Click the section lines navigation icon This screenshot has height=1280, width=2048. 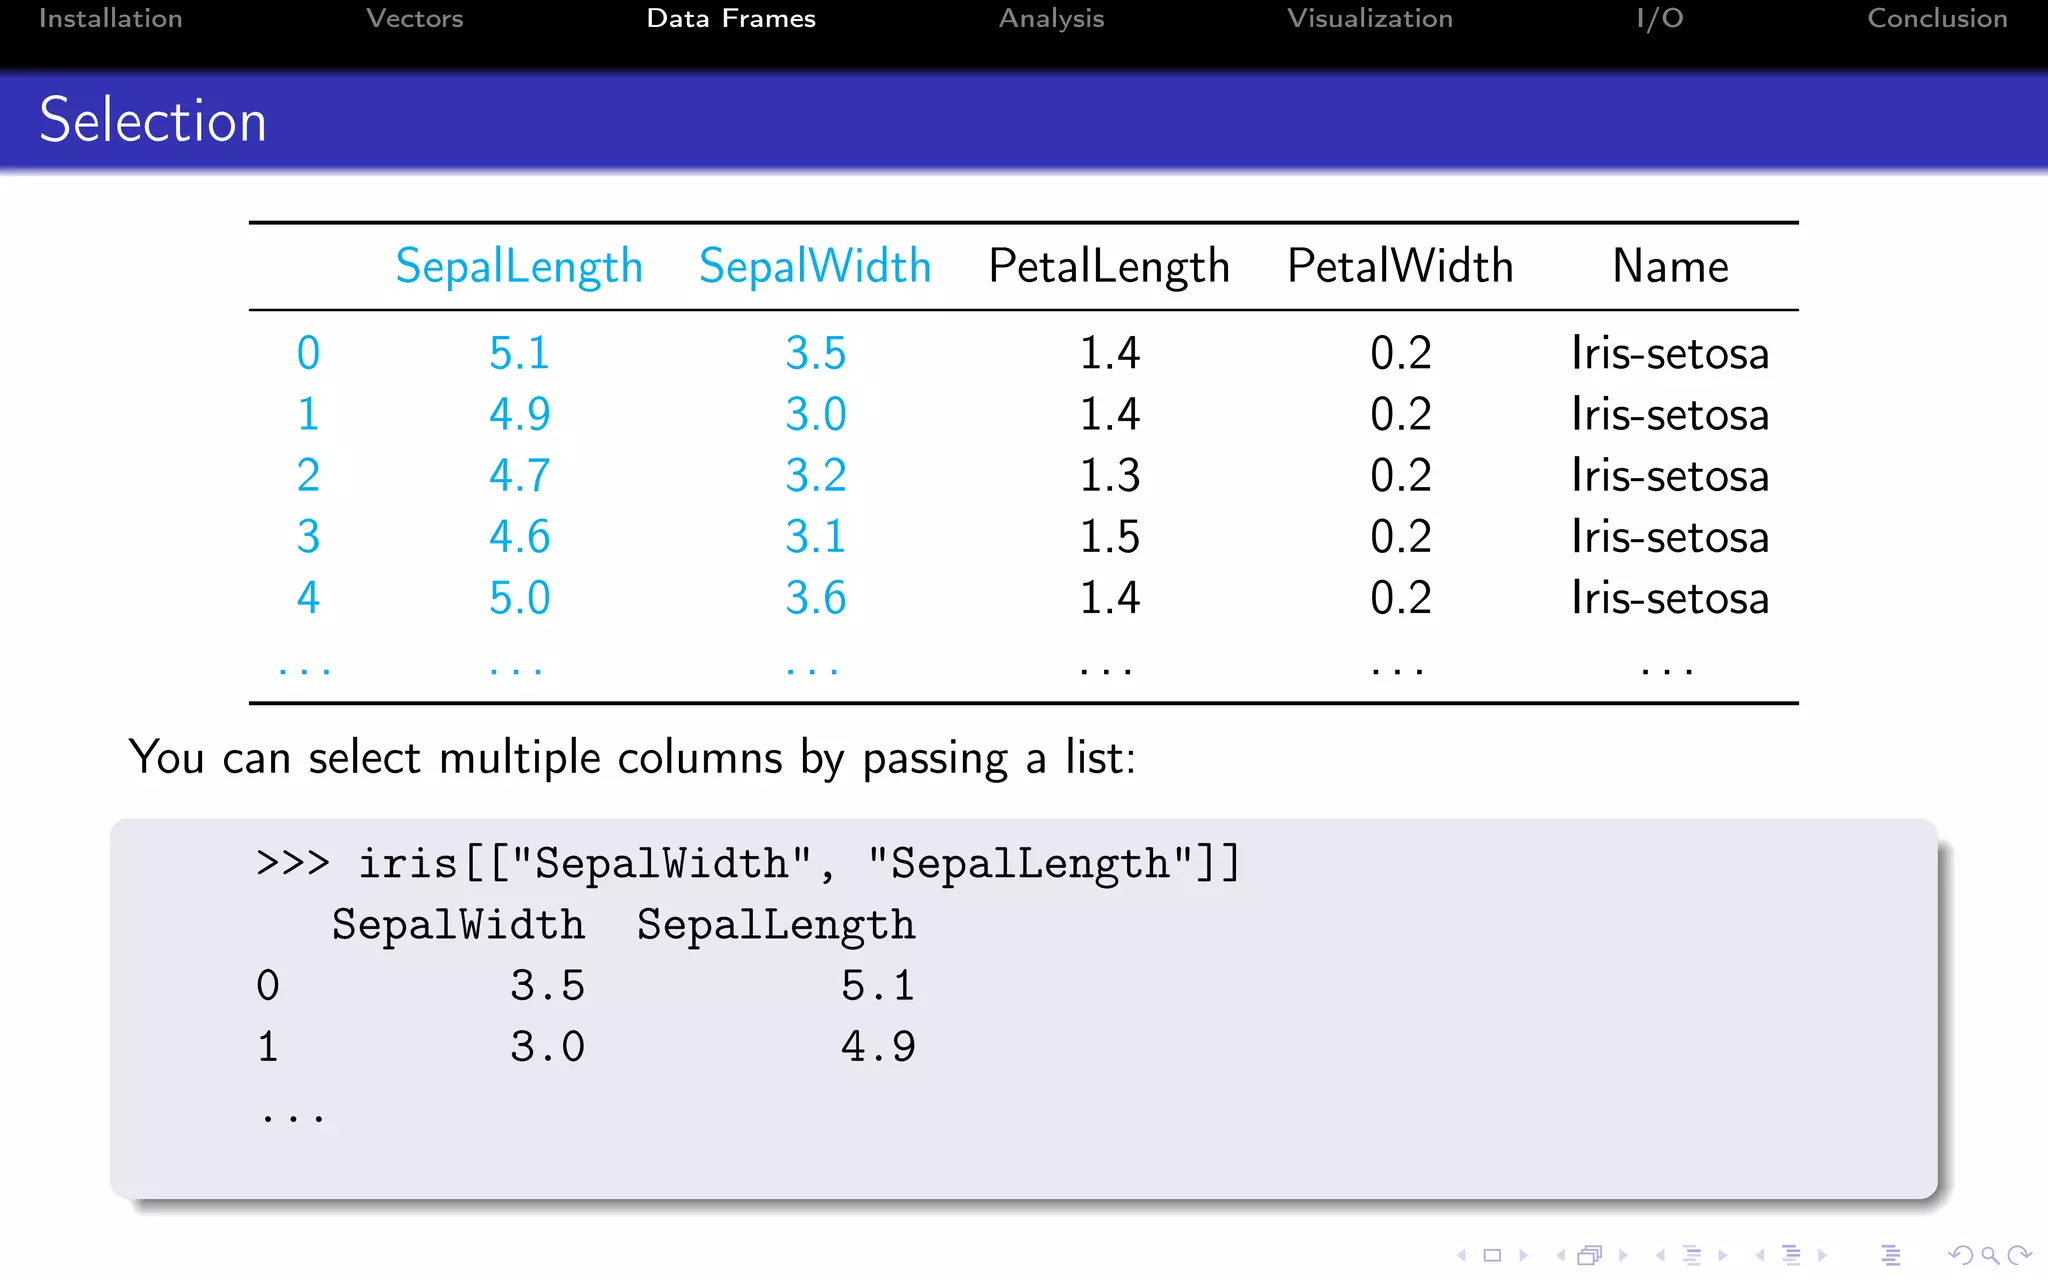[x=1791, y=1255]
